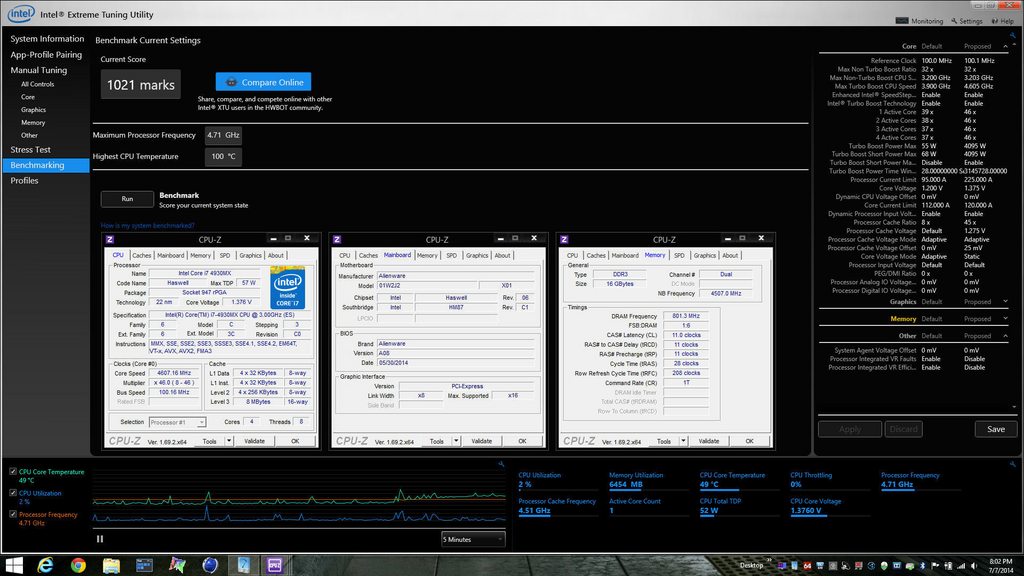This screenshot has width=1024, height=576.
Task: Switch first CPU-Z window to Caches tab
Action: [142, 255]
